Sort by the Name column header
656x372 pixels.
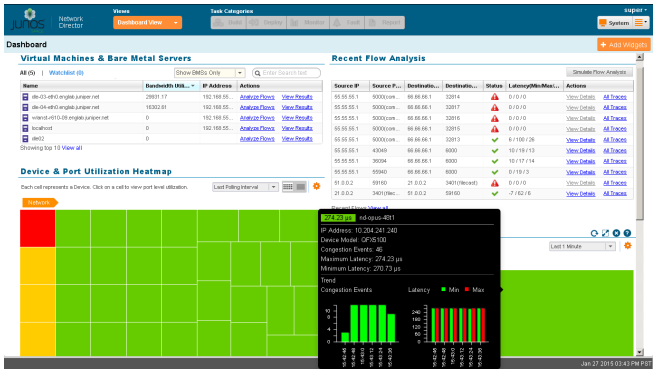click(82, 86)
